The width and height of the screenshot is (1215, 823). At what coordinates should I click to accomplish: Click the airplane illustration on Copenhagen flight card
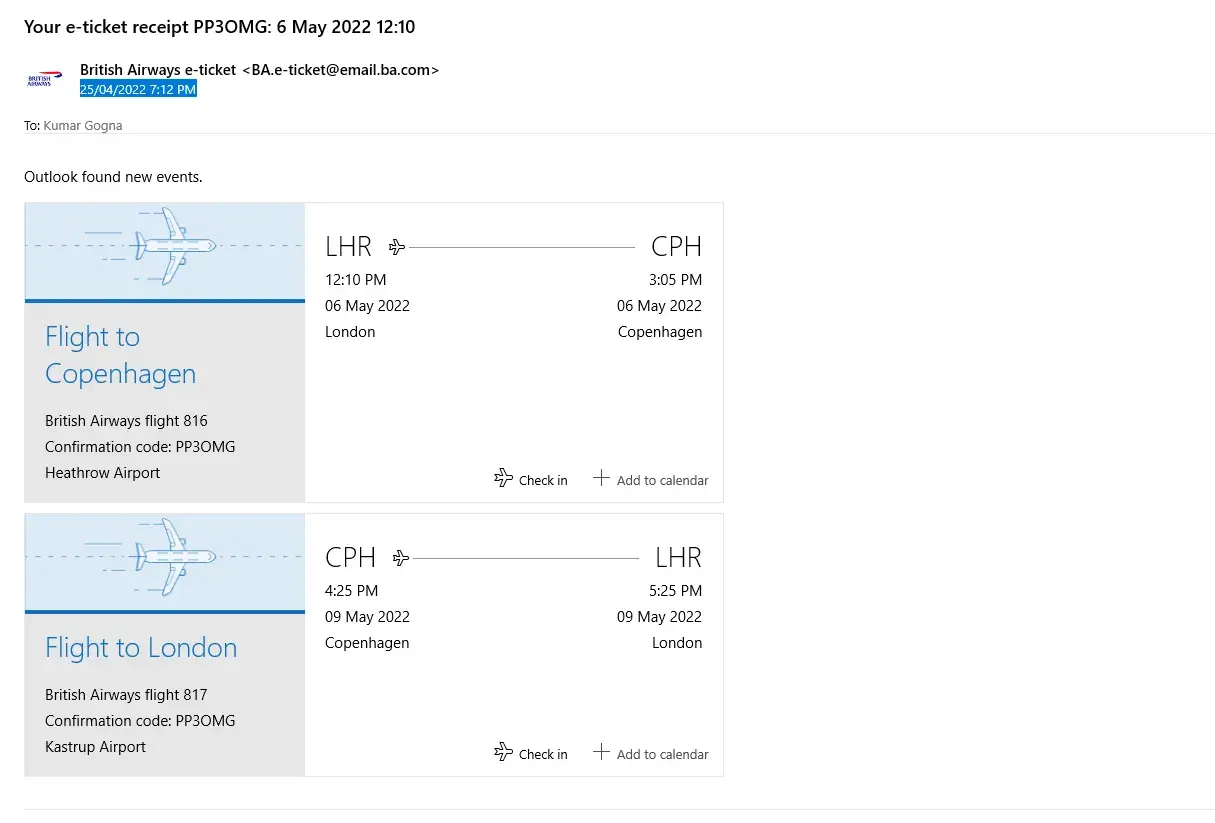(170, 246)
